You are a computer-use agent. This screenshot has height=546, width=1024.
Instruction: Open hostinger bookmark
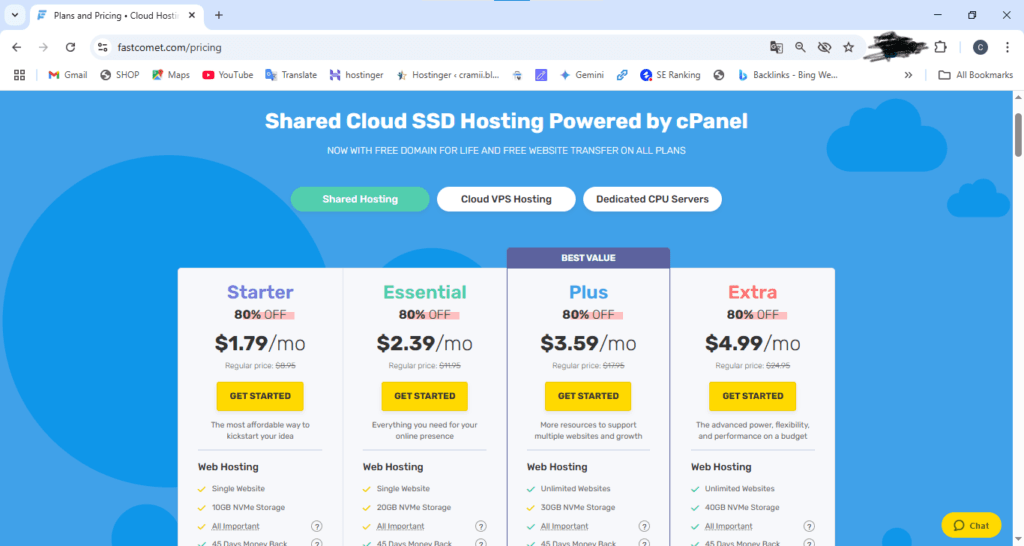357,75
